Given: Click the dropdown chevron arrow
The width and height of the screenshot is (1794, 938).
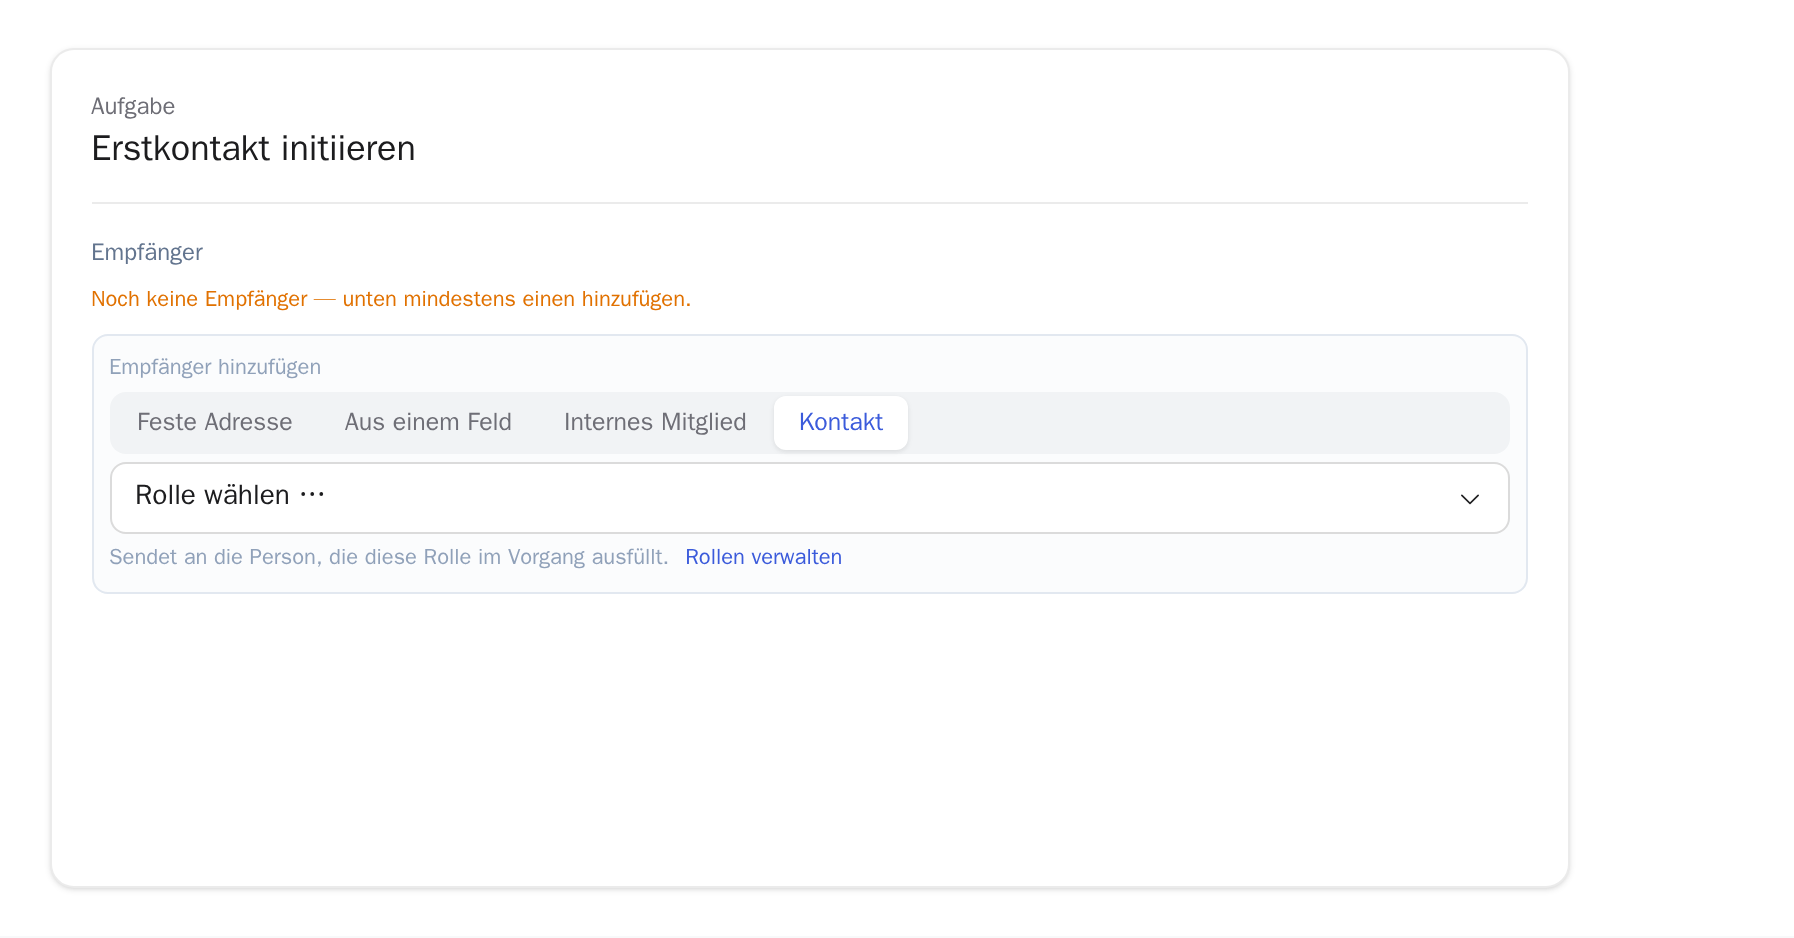Looking at the screenshot, I should point(1469,499).
